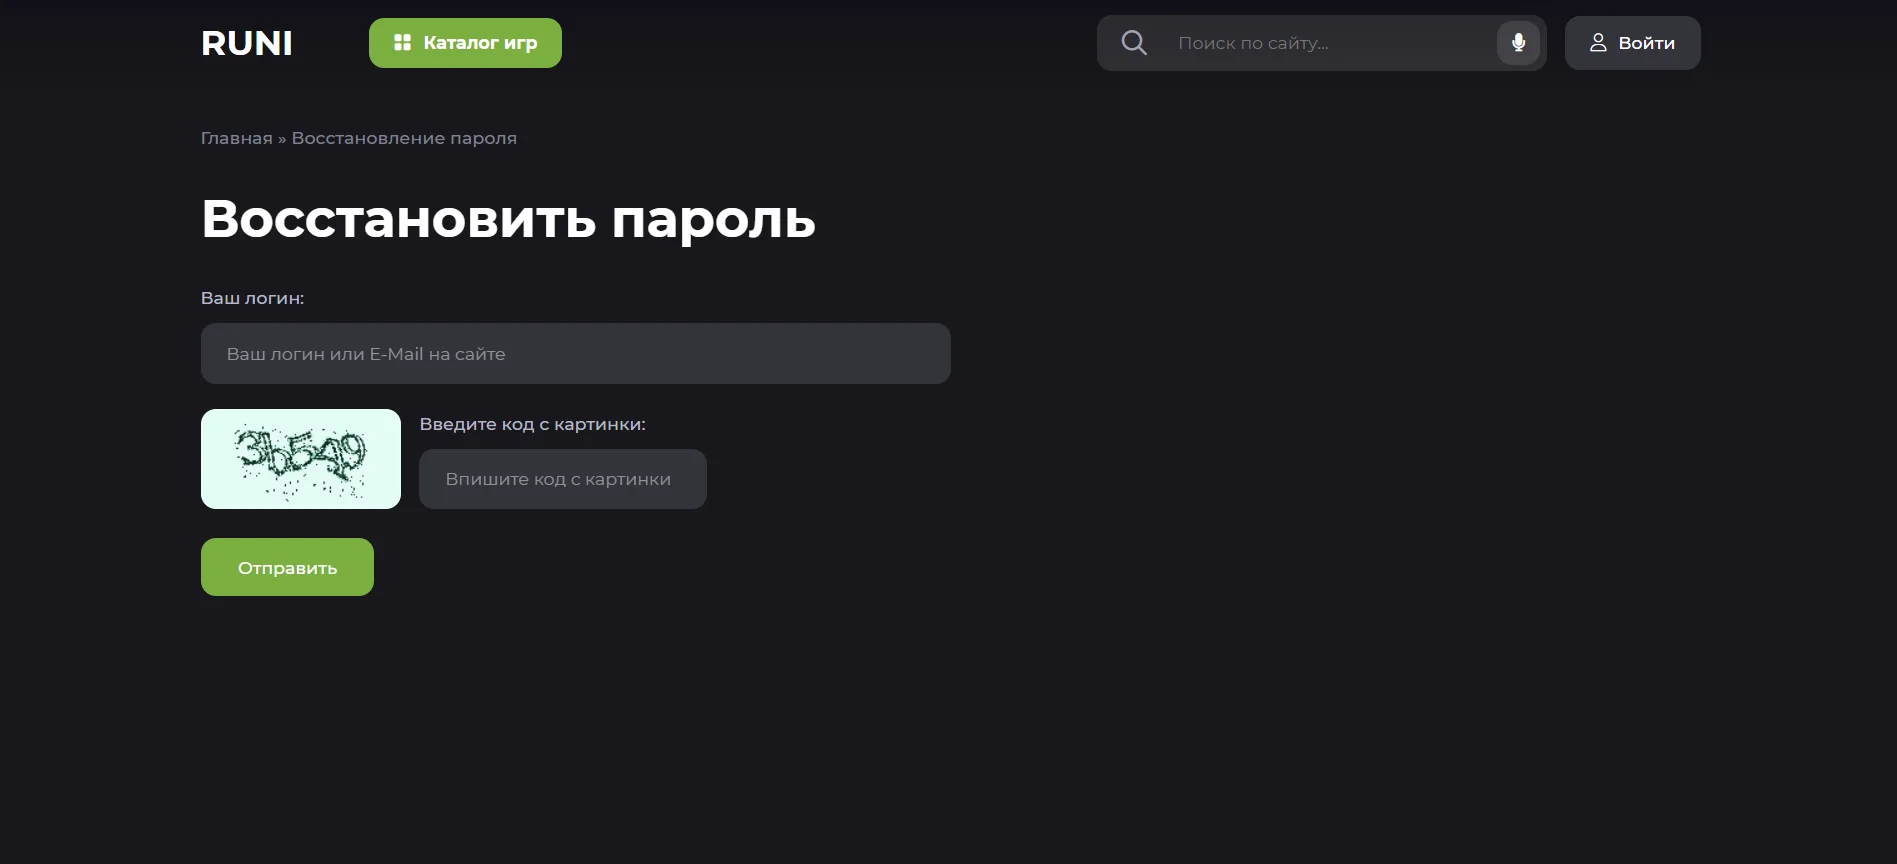
Task: Click the Восстановление пароля breadcrumb item
Action: [x=404, y=138]
